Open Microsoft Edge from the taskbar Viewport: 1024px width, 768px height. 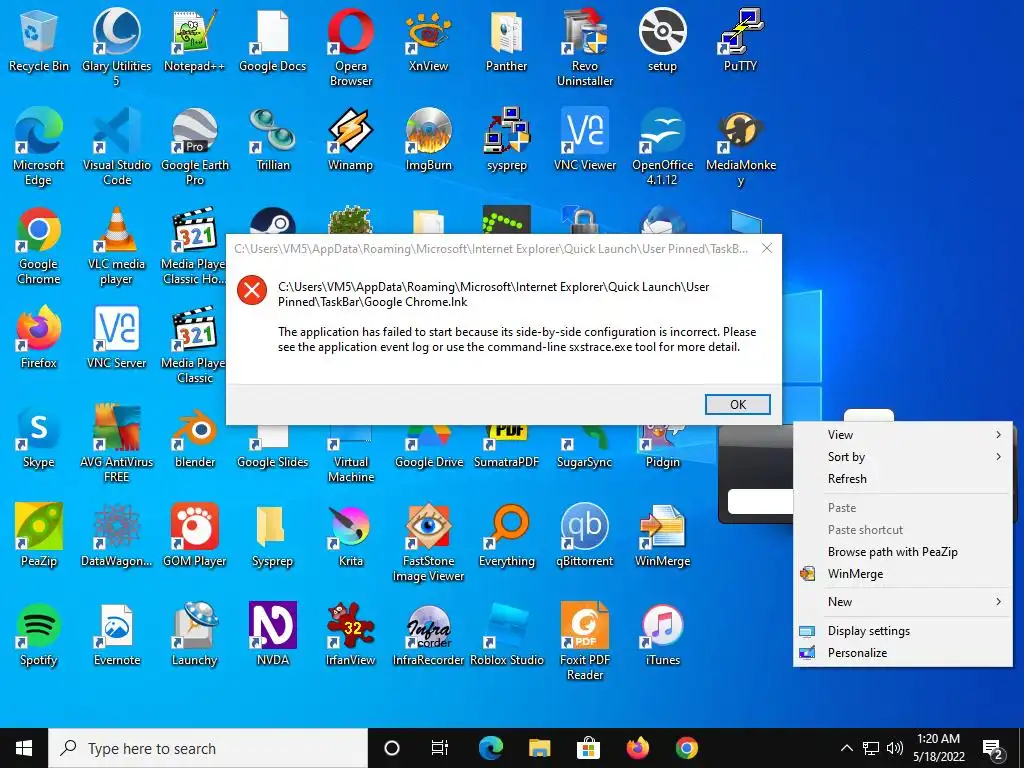point(491,748)
